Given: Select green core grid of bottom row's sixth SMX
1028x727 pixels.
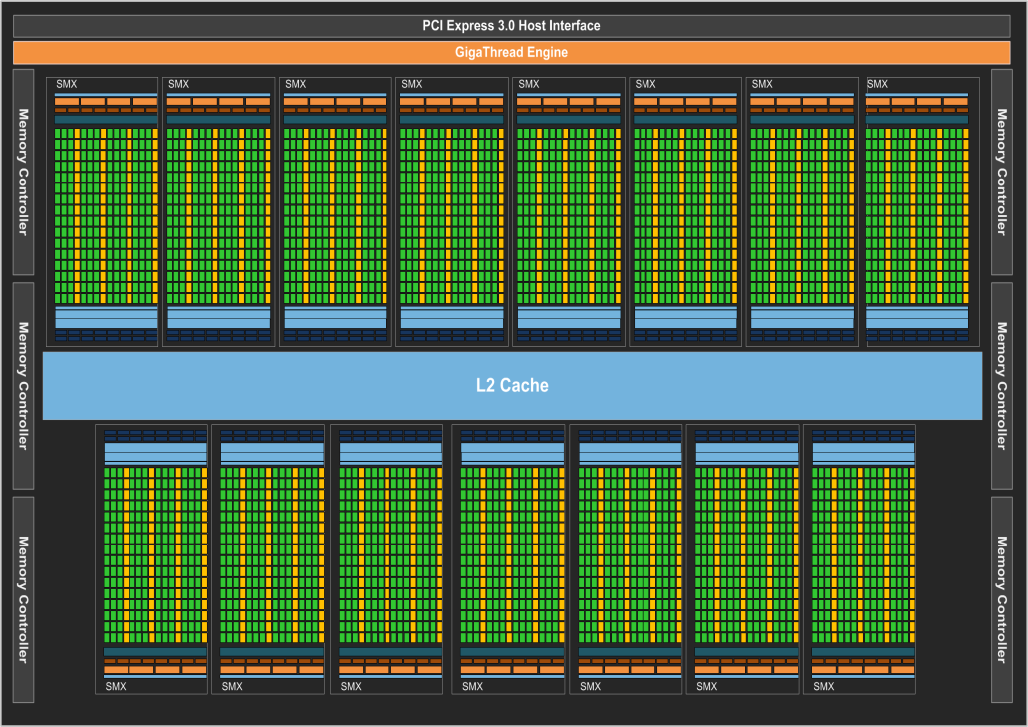Looking at the screenshot, I should pyautogui.click(x=743, y=555).
